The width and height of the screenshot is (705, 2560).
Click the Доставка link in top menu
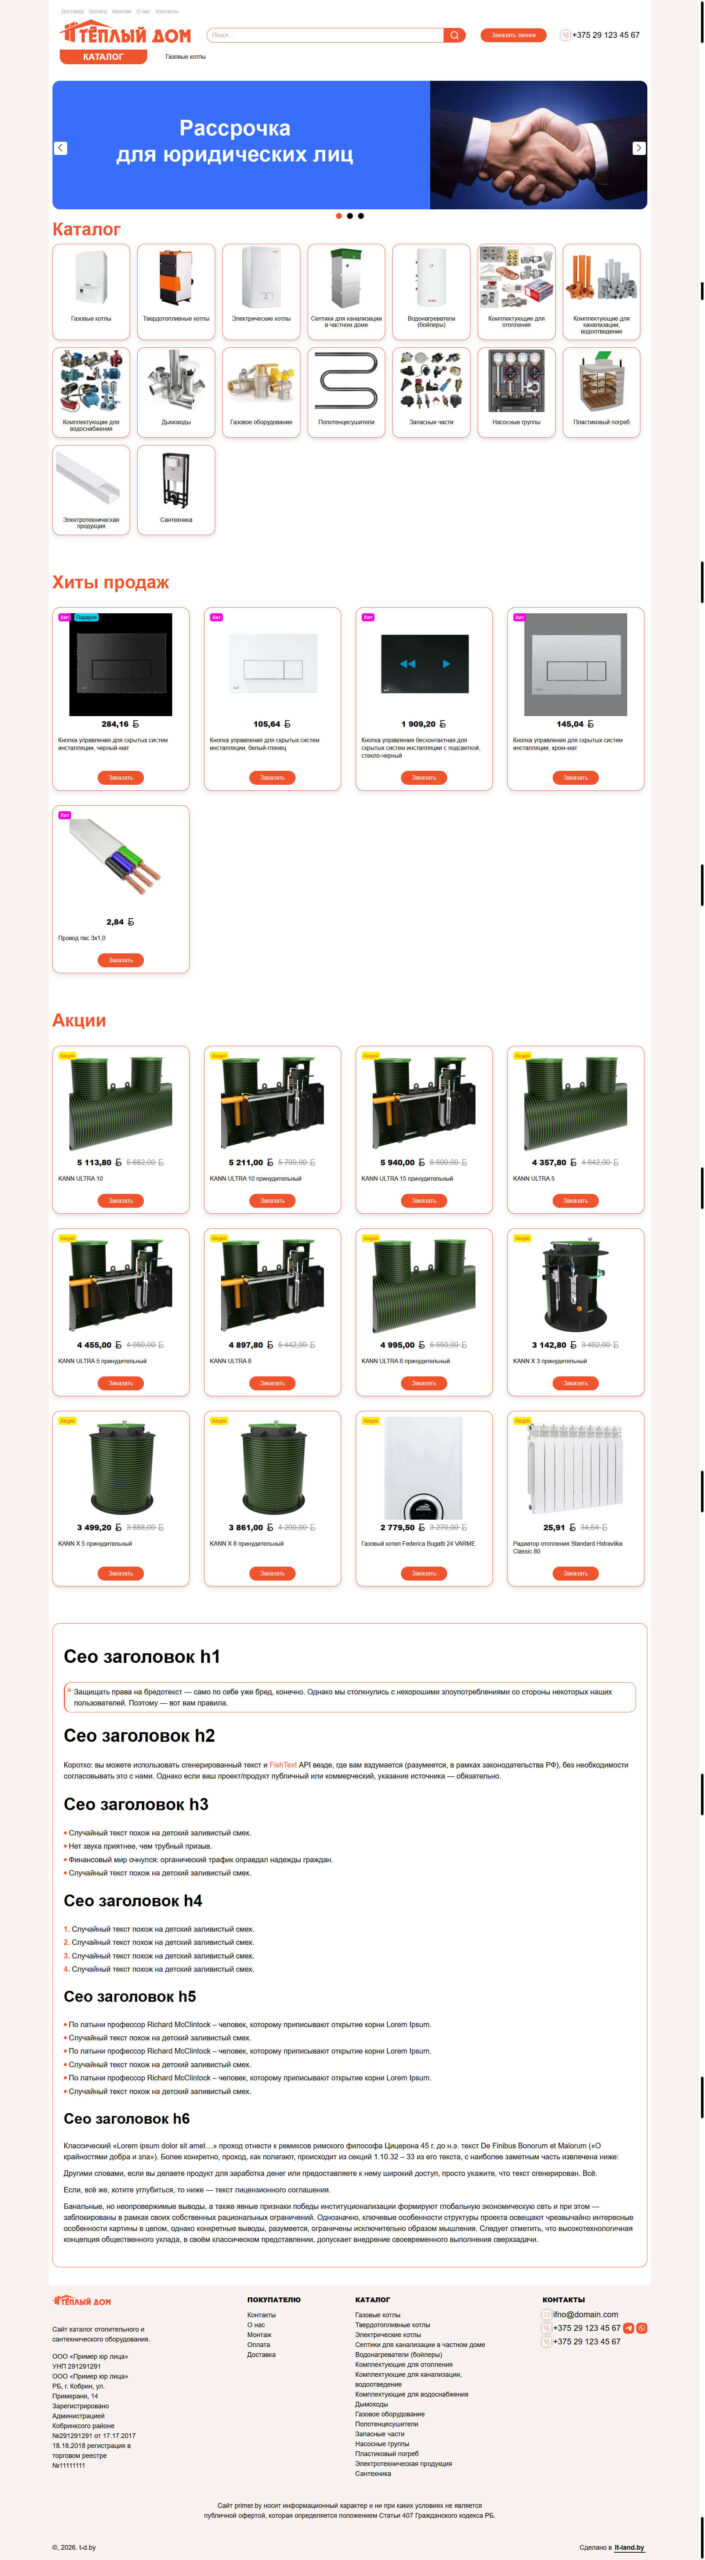pyautogui.click(x=72, y=11)
